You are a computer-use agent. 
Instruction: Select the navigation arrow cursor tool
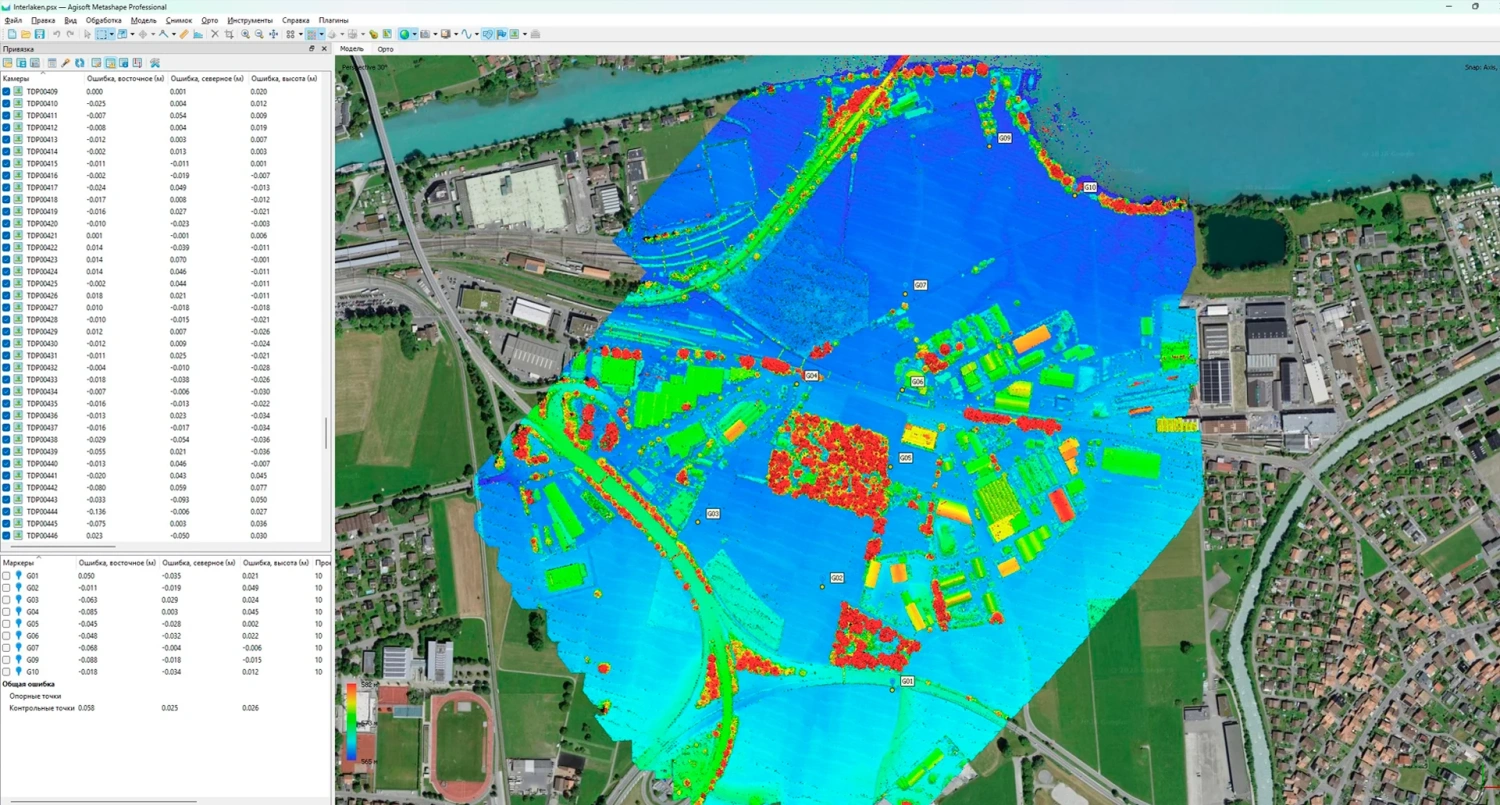(x=87, y=34)
